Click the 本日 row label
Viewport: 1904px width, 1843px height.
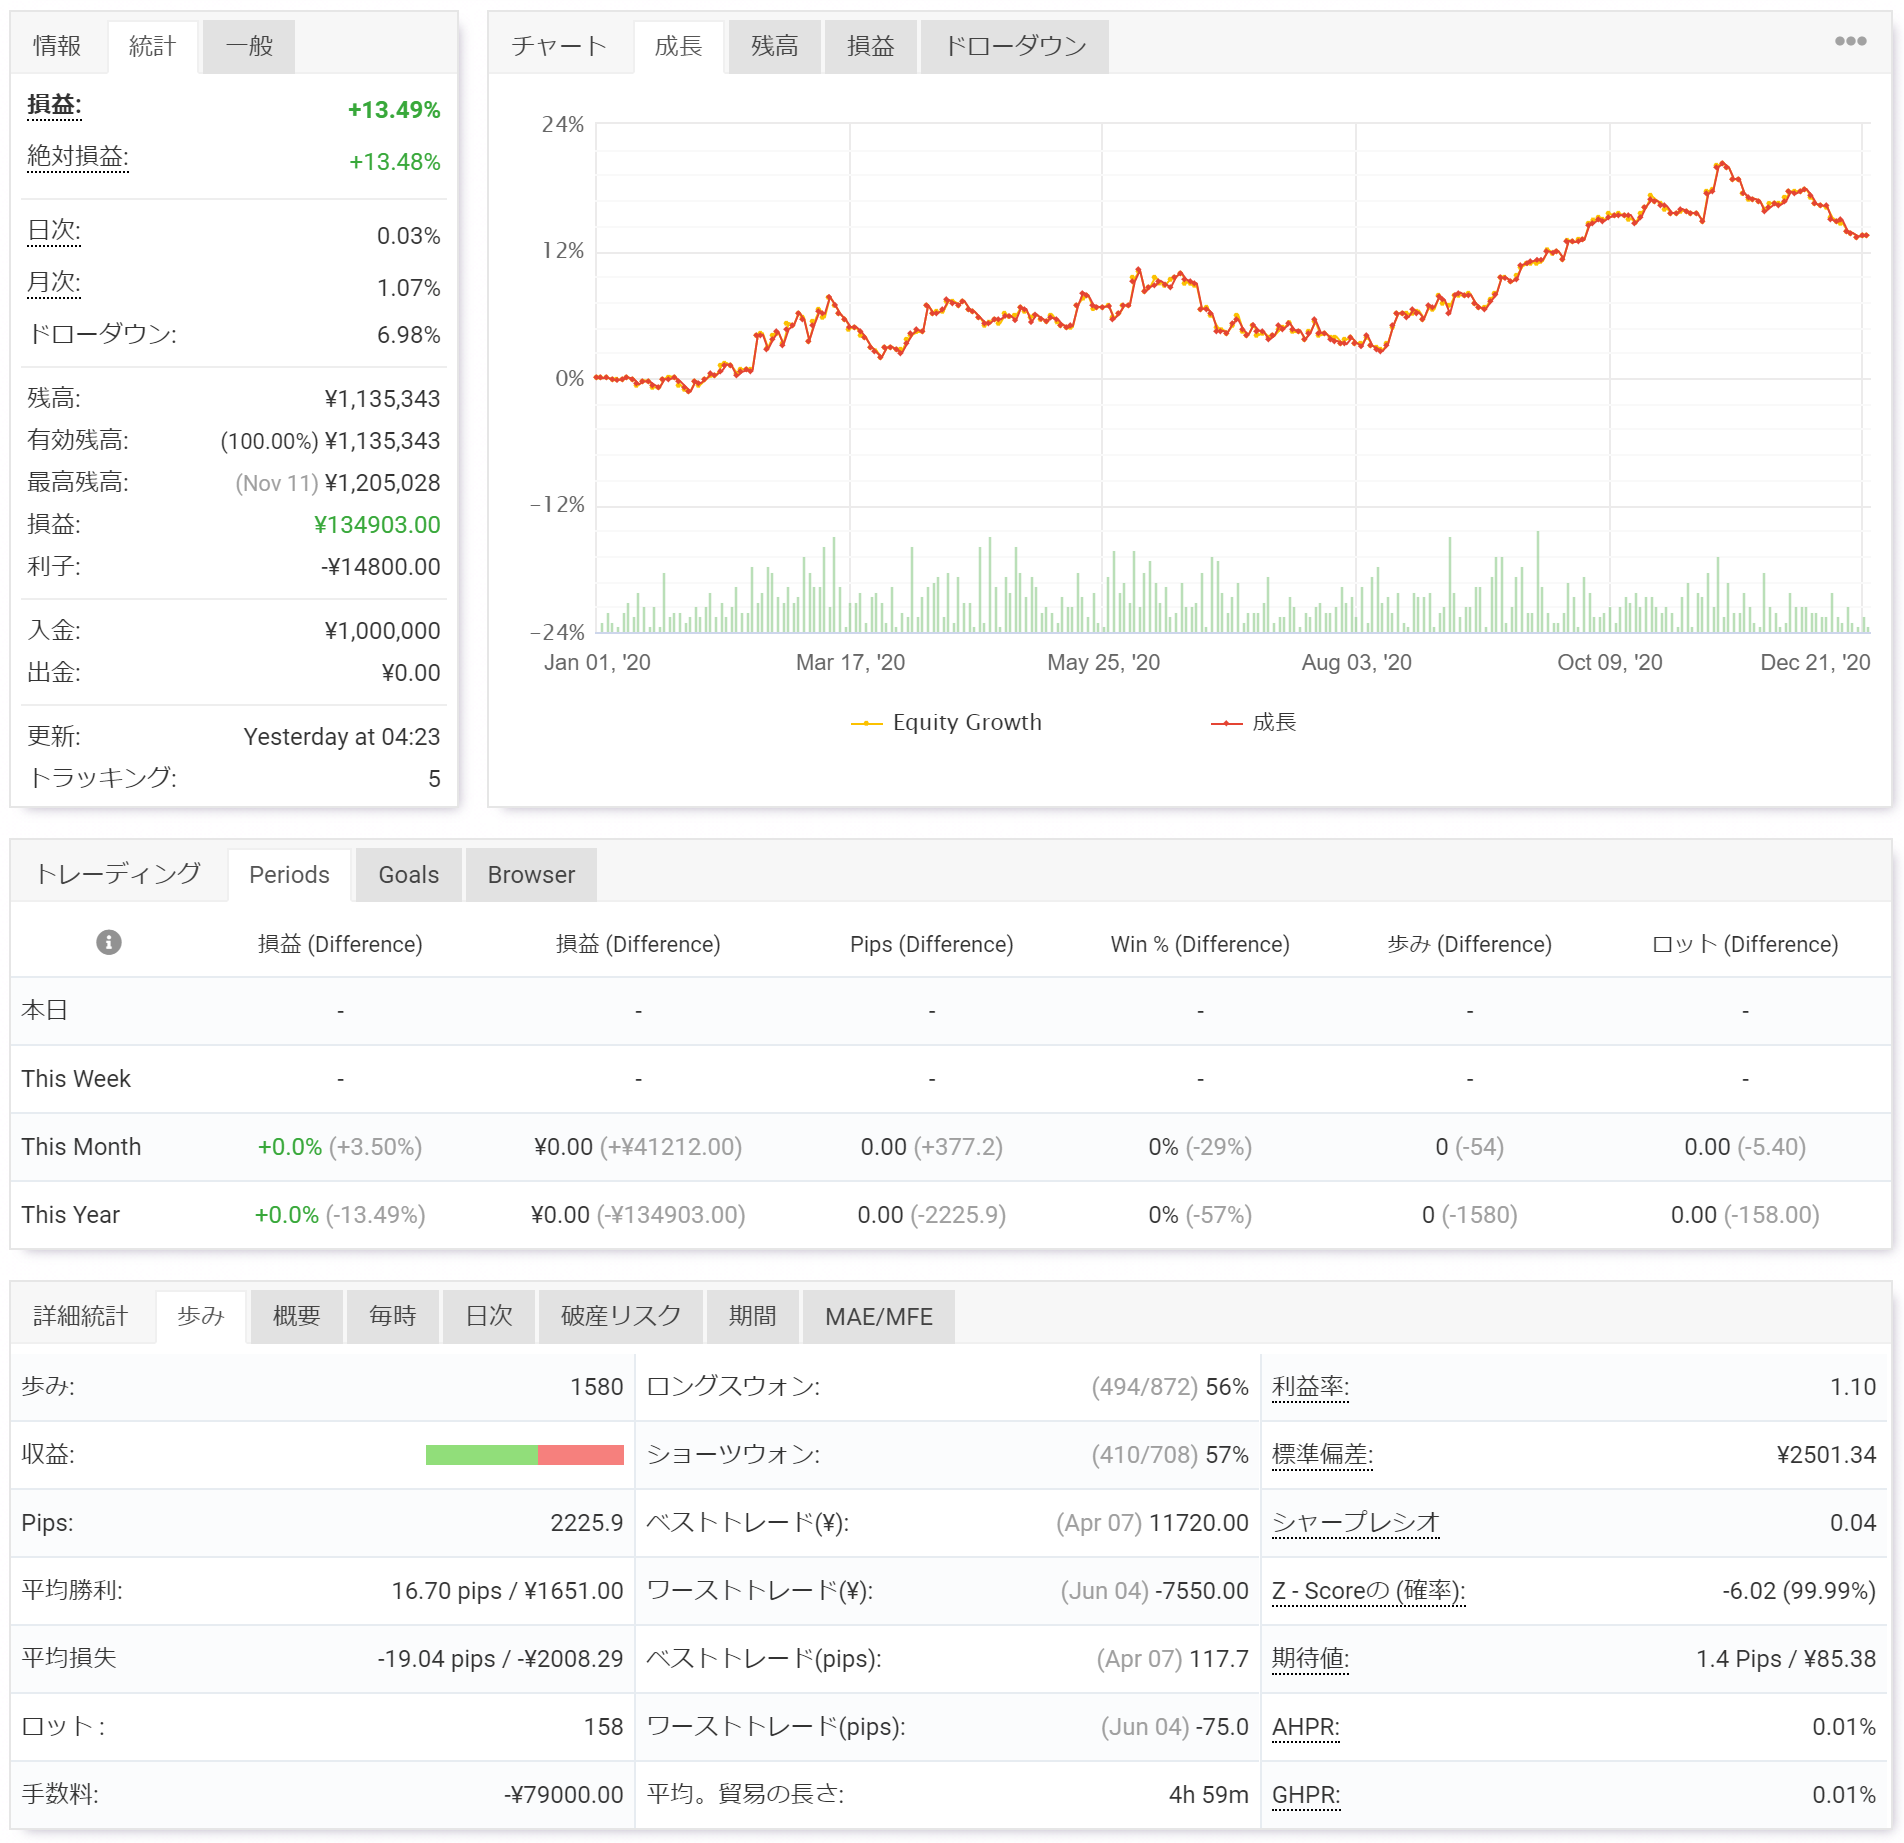pyautogui.click(x=44, y=1011)
